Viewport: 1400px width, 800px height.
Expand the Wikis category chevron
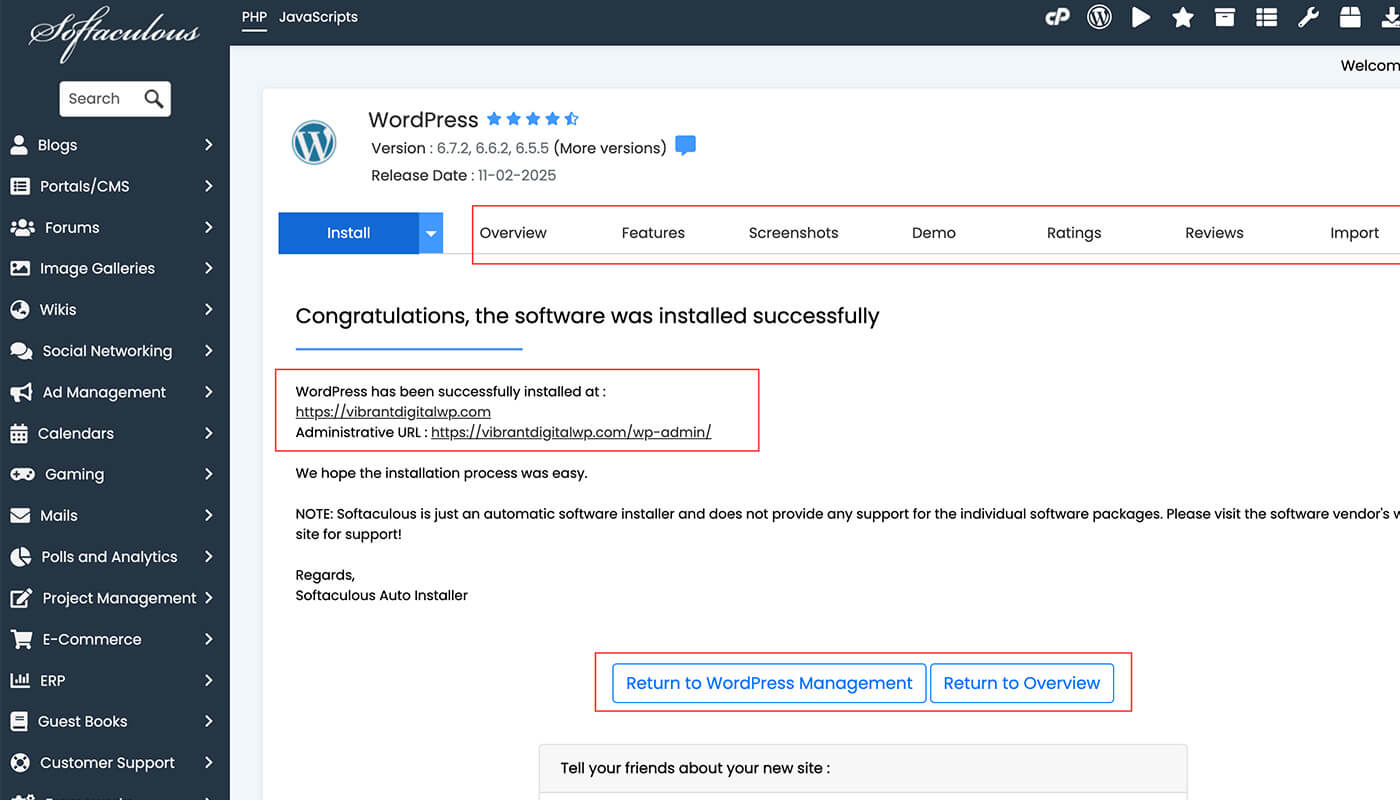pyautogui.click(x=208, y=309)
